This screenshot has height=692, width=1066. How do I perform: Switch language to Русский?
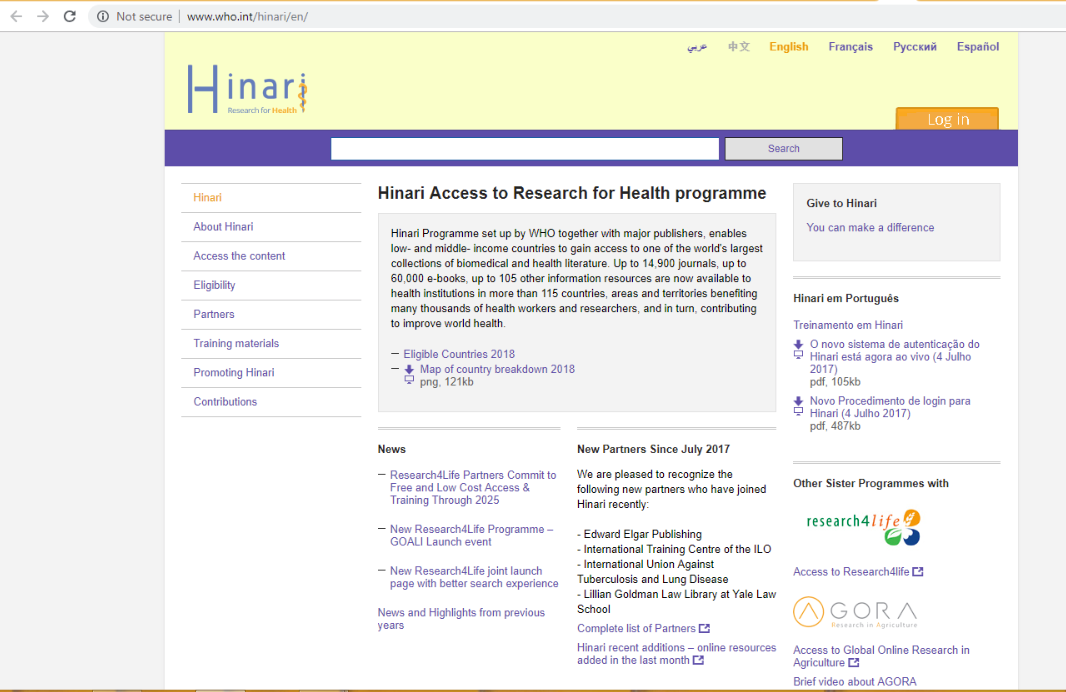click(x=915, y=47)
